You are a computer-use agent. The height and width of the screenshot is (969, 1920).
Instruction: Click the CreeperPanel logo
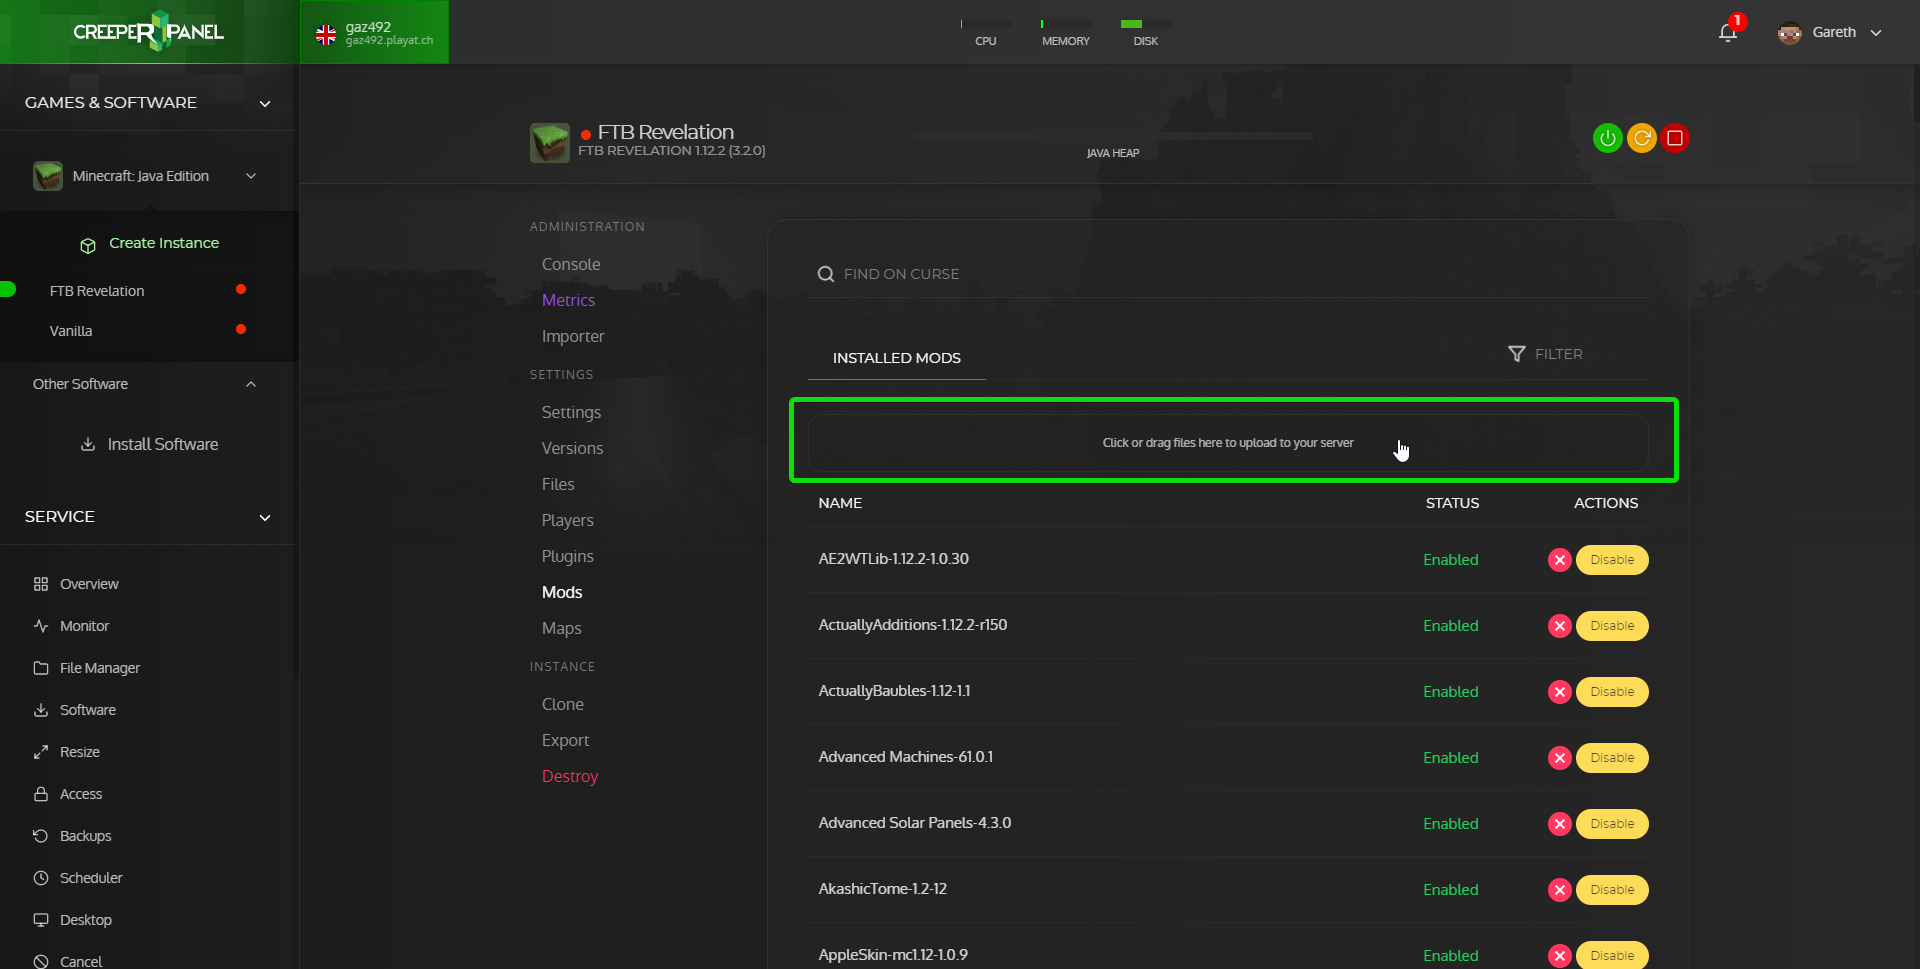(x=149, y=32)
